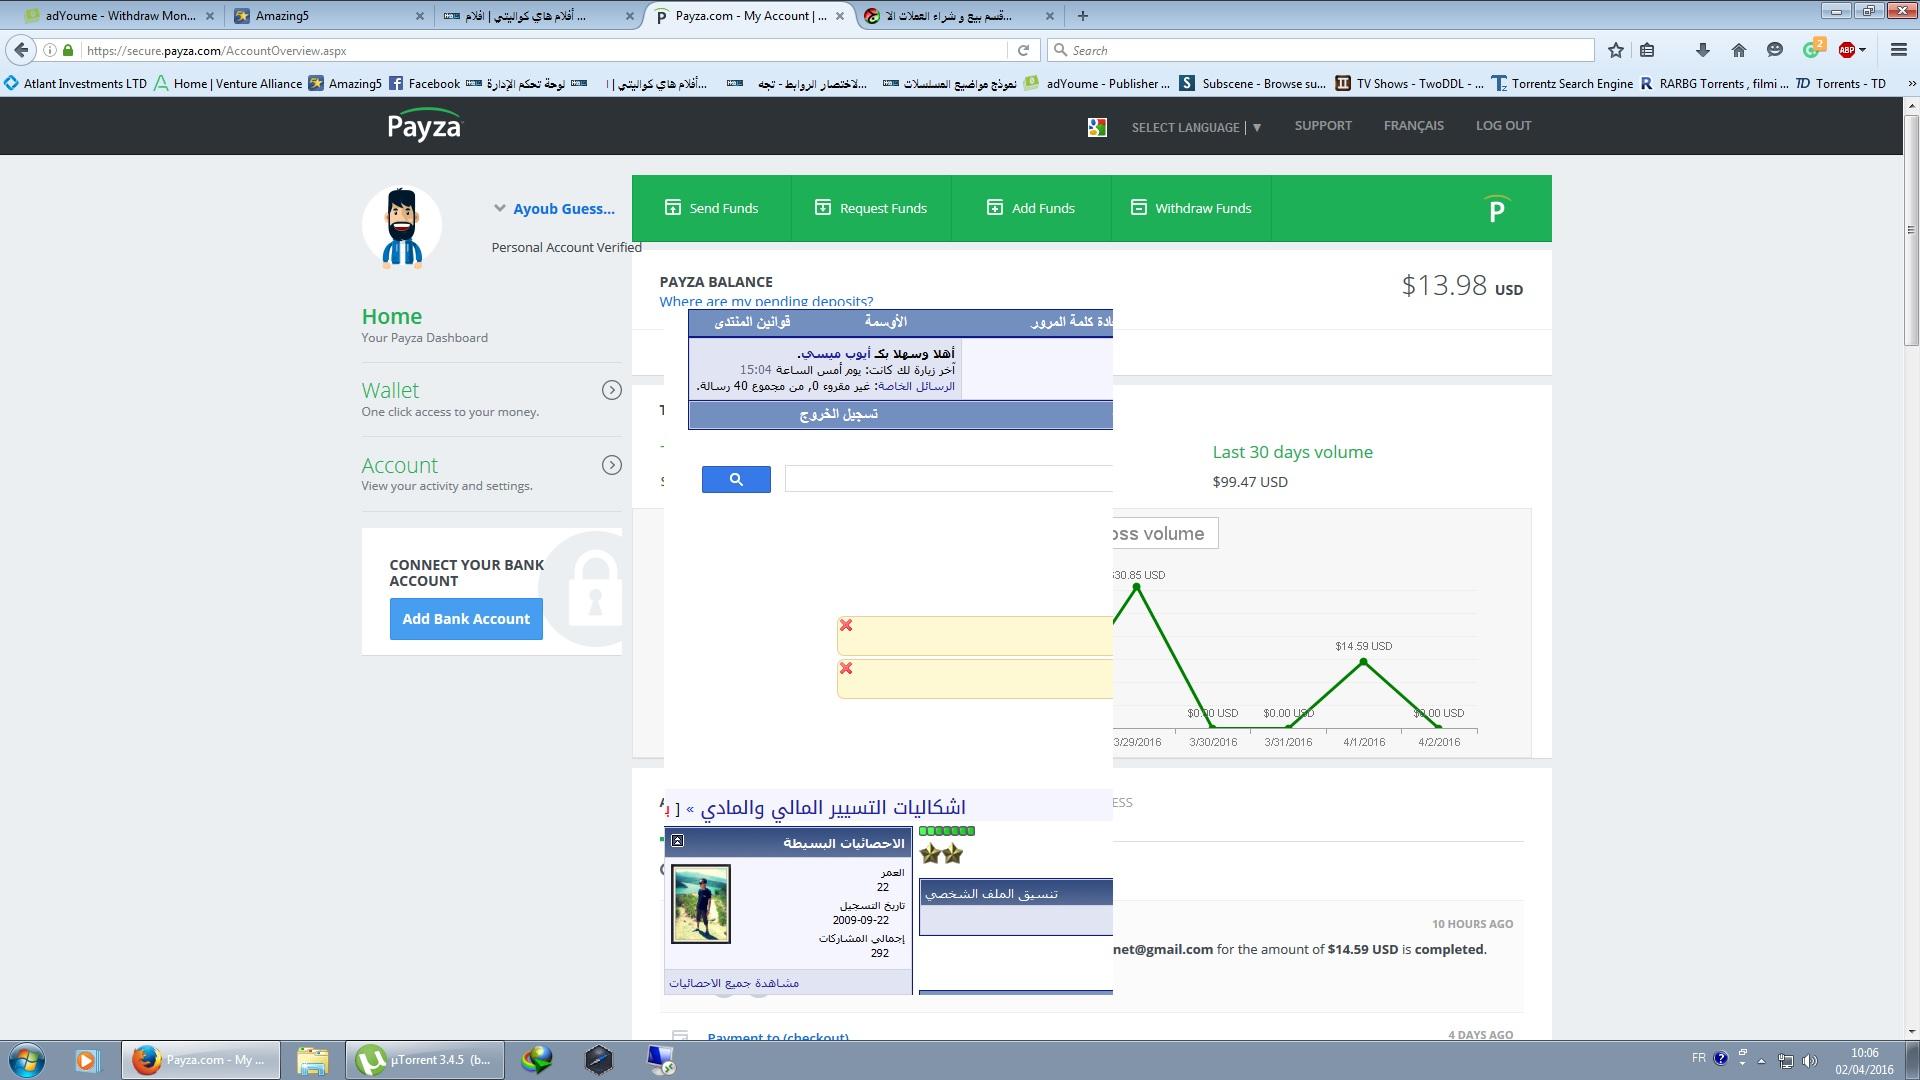Click the Google translate icon beside Select Language
This screenshot has width=1920, height=1080.
[1097, 127]
